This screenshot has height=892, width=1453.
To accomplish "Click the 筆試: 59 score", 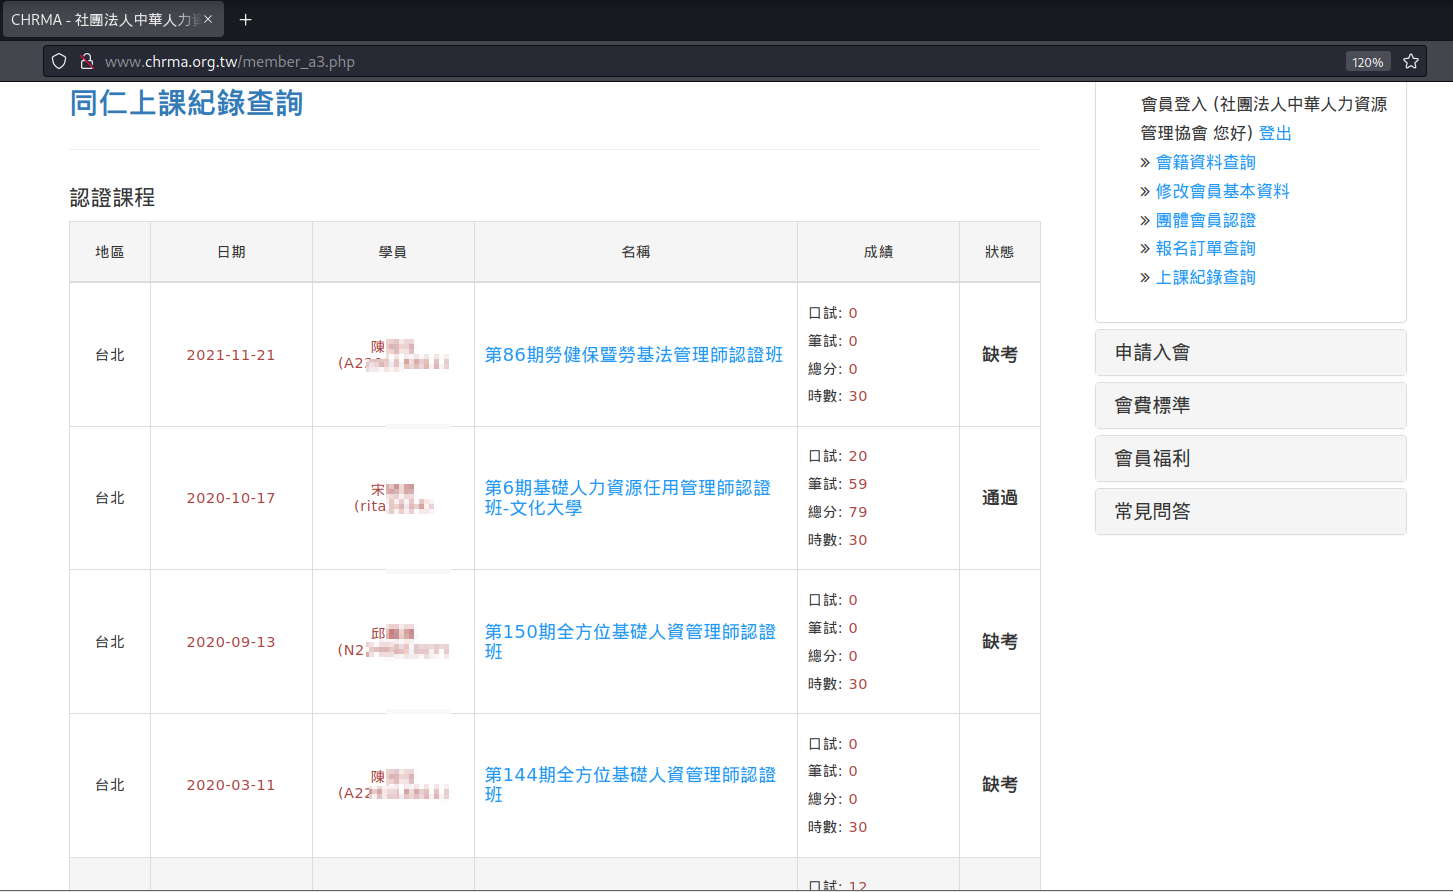I will (838, 484).
